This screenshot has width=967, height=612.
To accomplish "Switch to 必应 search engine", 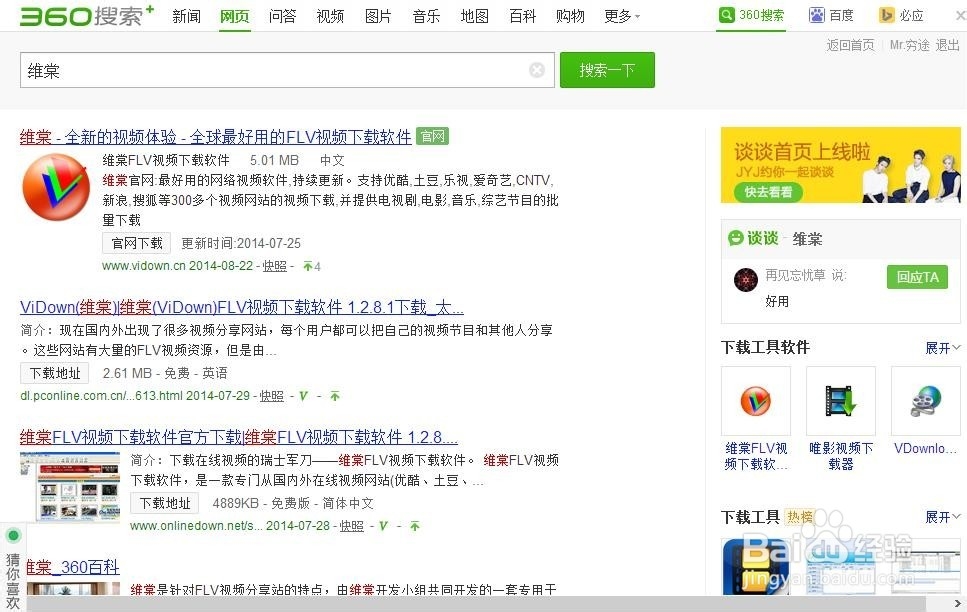I will 902,15.
